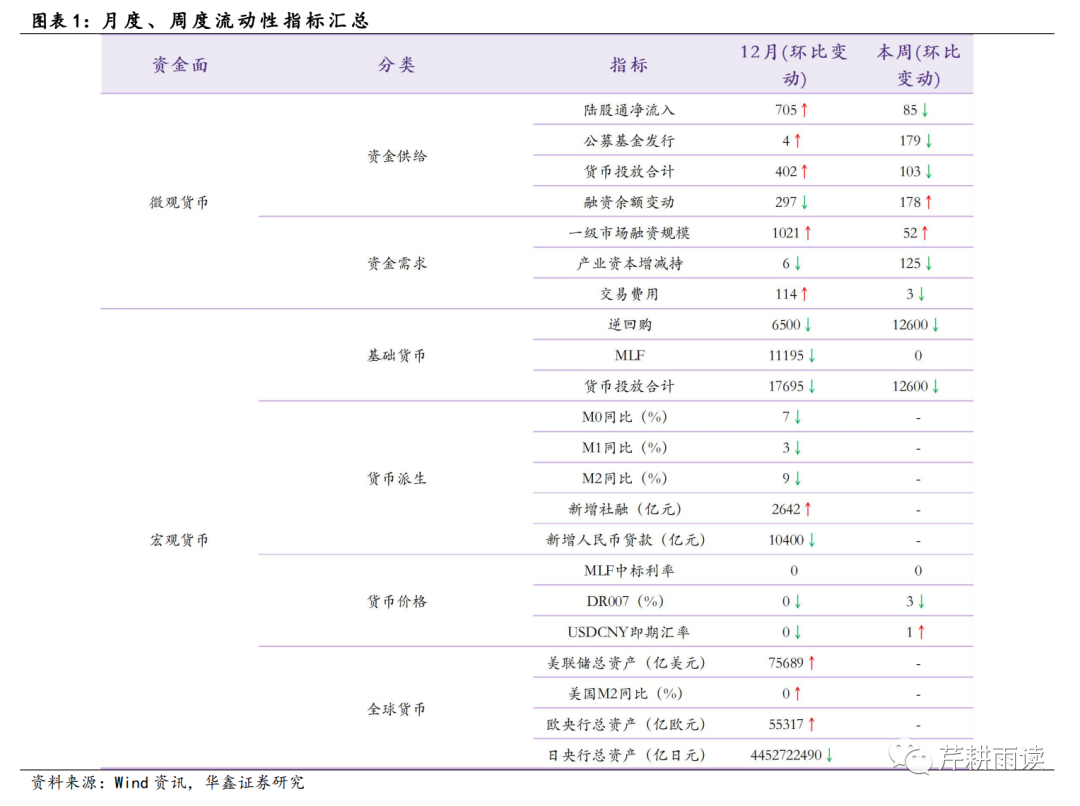Click the green down arrow next to 11195
Screen dimensions: 1080x806
(812, 356)
